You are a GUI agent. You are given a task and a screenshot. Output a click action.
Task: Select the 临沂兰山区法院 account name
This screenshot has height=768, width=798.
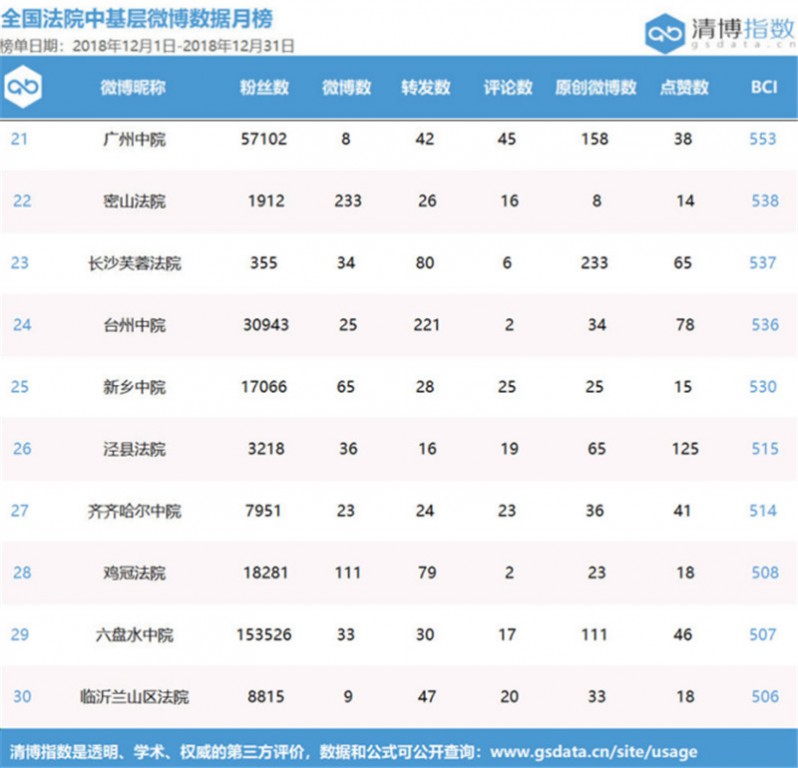coord(134,696)
